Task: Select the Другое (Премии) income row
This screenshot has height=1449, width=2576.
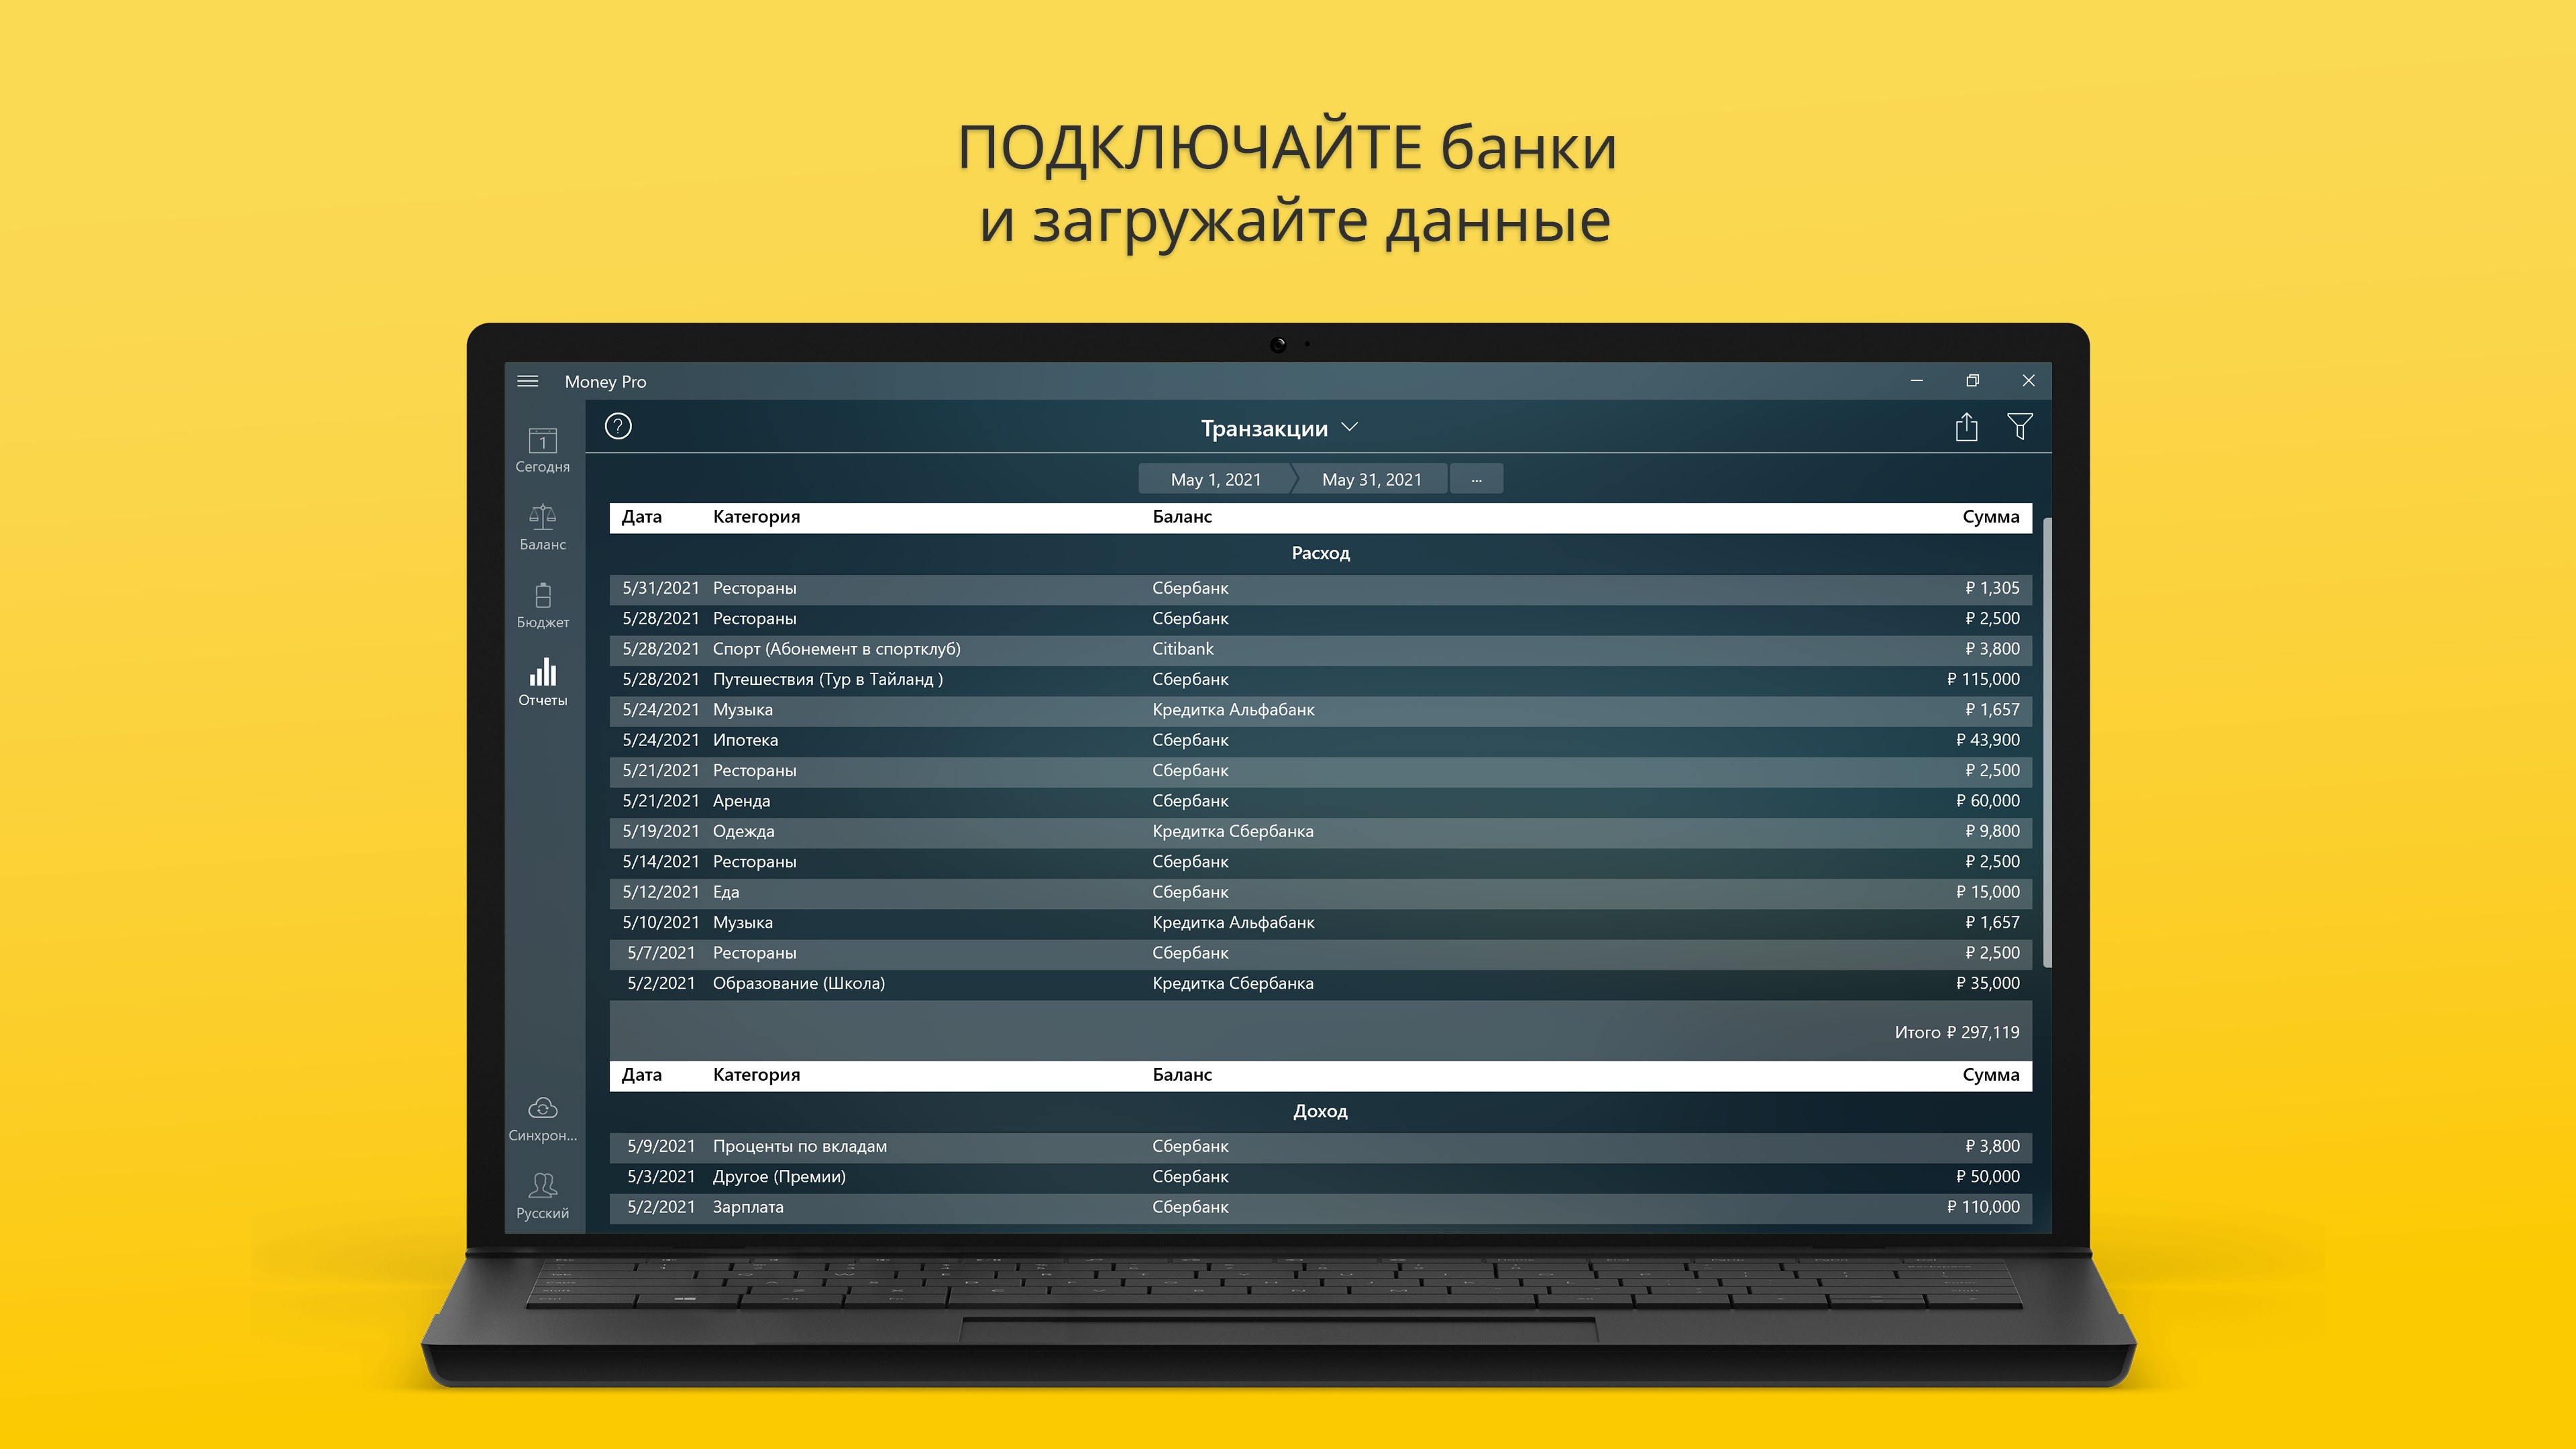Action: tap(1320, 1177)
